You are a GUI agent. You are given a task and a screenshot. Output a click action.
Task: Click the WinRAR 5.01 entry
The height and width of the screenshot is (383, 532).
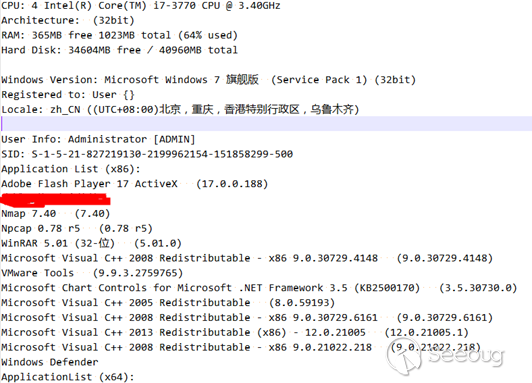[92, 243]
